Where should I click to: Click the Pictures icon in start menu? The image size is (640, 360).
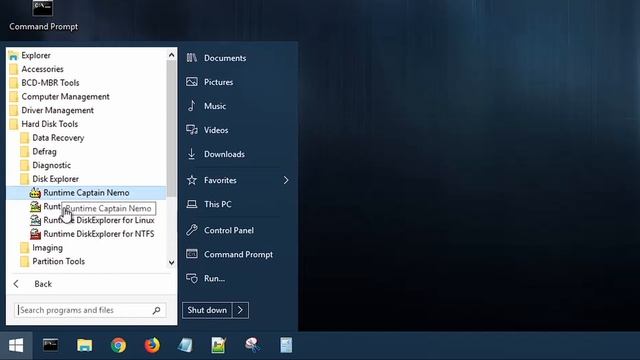coord(192,82)
